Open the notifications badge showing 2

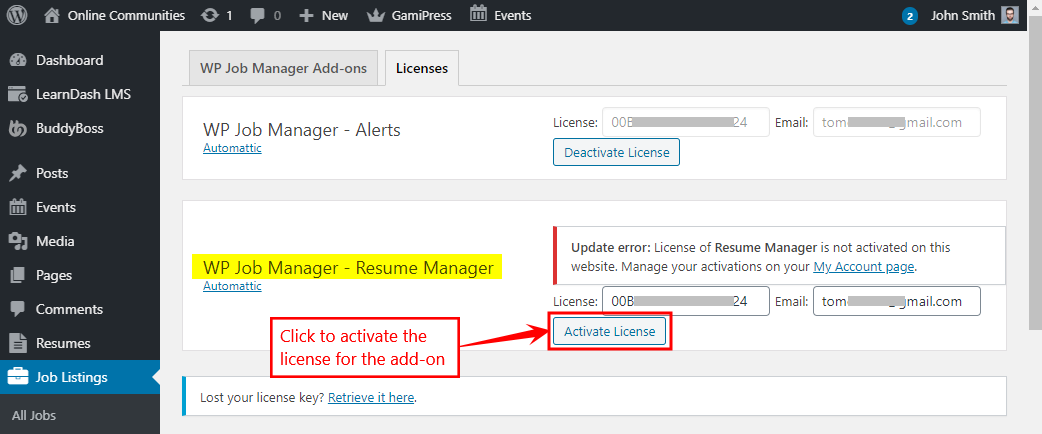pyautogui.click(x=910, y=16)
